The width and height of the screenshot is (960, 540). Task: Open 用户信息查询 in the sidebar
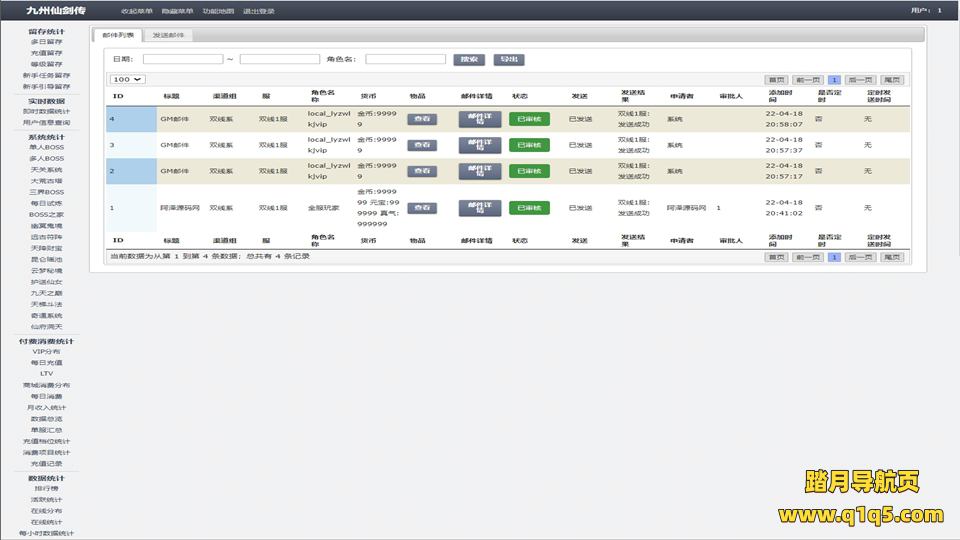pos(46,122)
